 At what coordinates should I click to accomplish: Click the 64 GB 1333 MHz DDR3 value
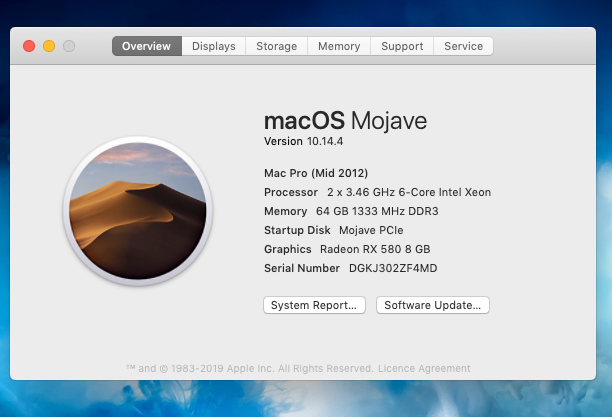point(377,211)
